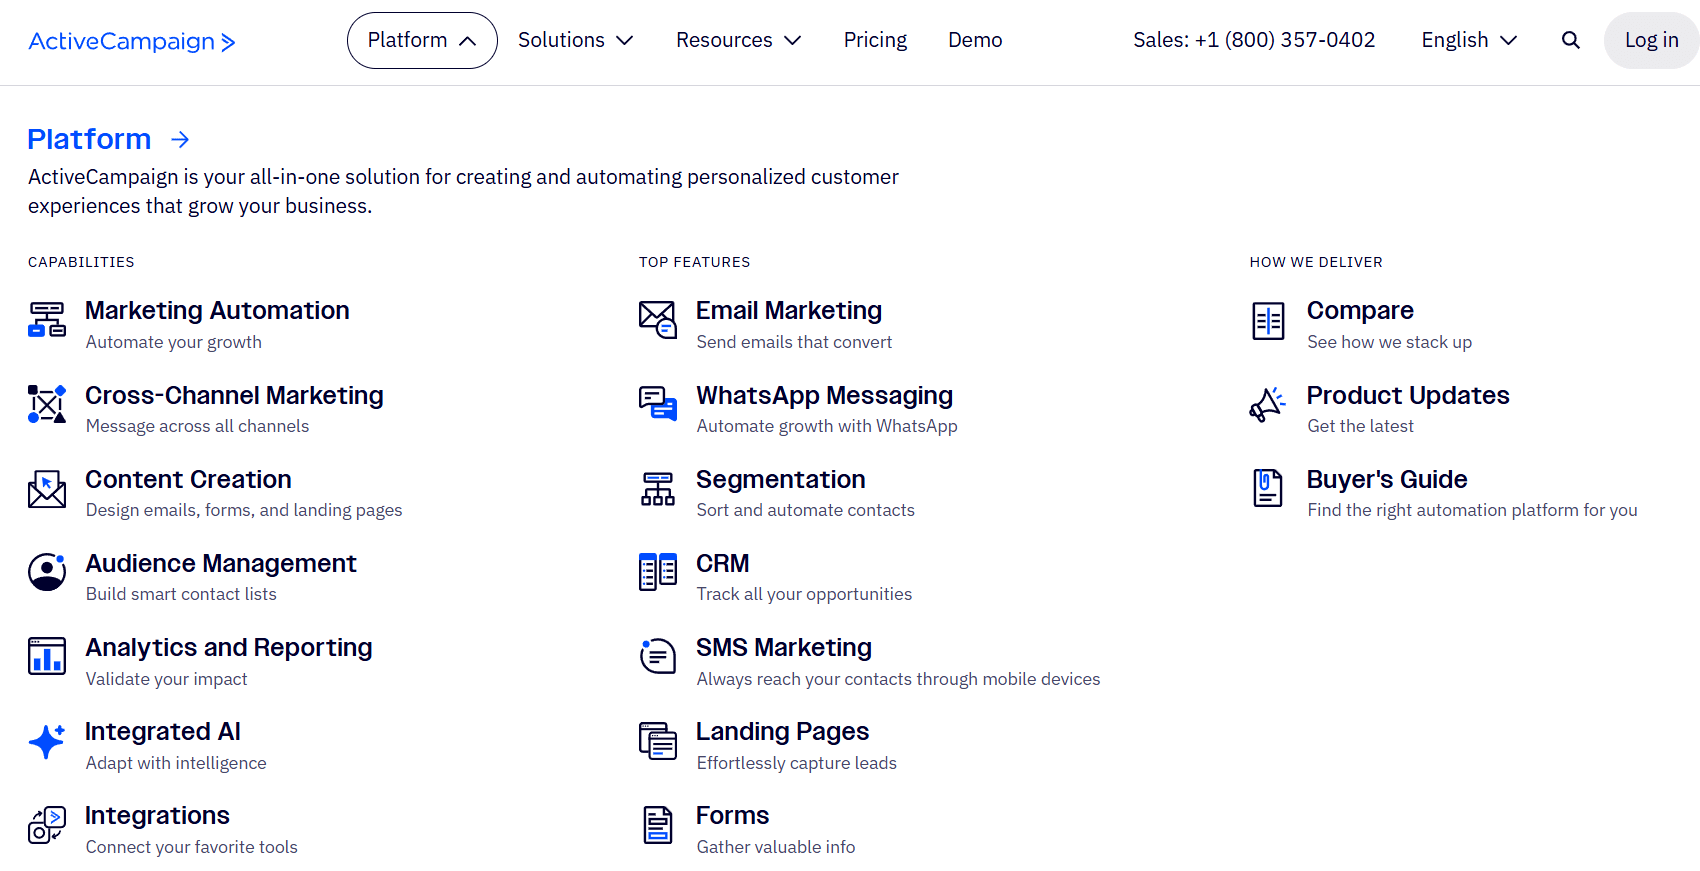The image size is (1700, 871).
Task: Expand the Solutions dropdown
Action: 576,40
